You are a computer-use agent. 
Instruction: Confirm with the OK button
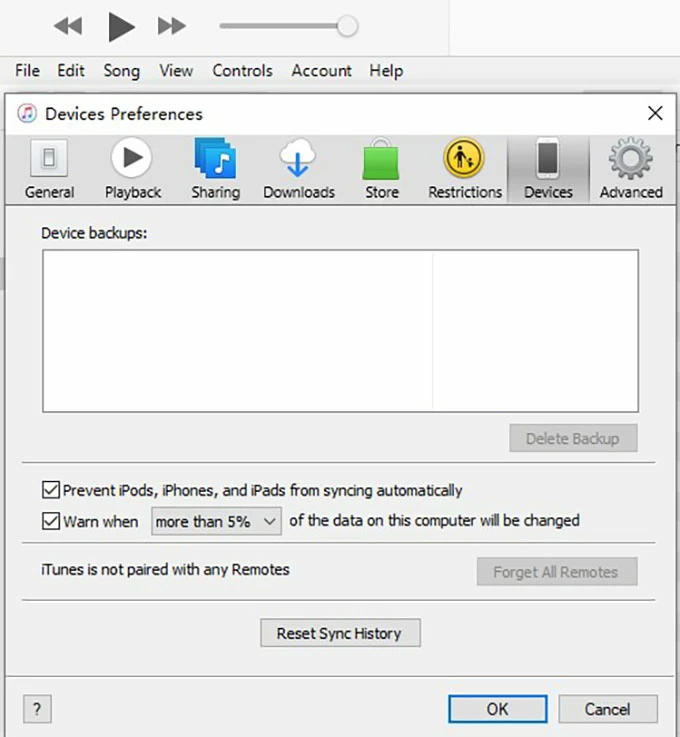click(497, 709)
